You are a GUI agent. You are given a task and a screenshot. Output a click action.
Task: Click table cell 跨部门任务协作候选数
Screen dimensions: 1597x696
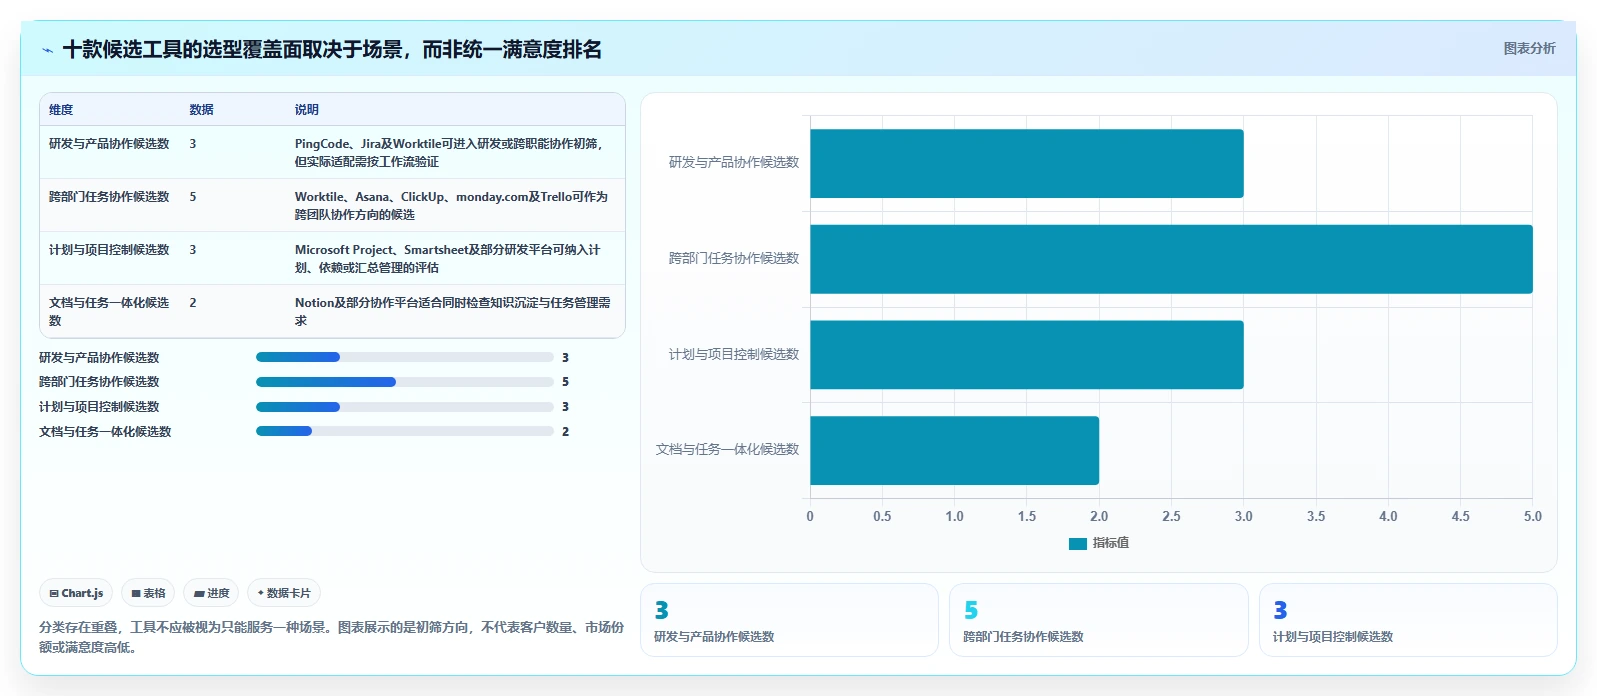pos(109,197)
